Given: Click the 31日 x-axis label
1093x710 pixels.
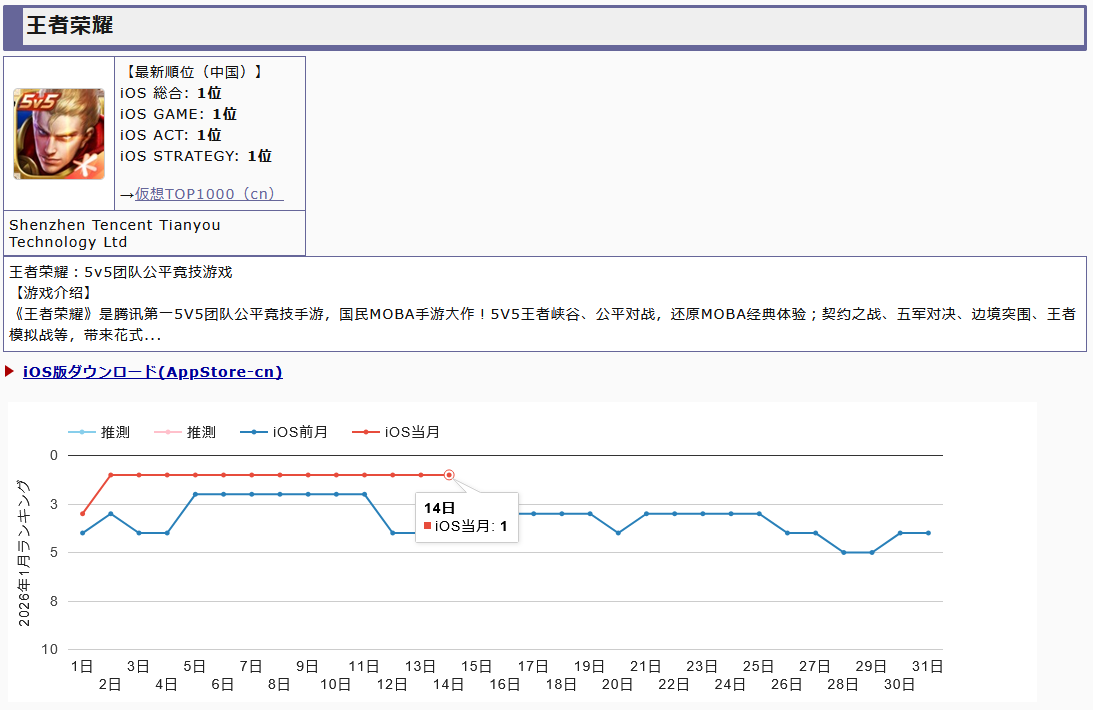Looking at the screenshot, I should click(928, 666).
